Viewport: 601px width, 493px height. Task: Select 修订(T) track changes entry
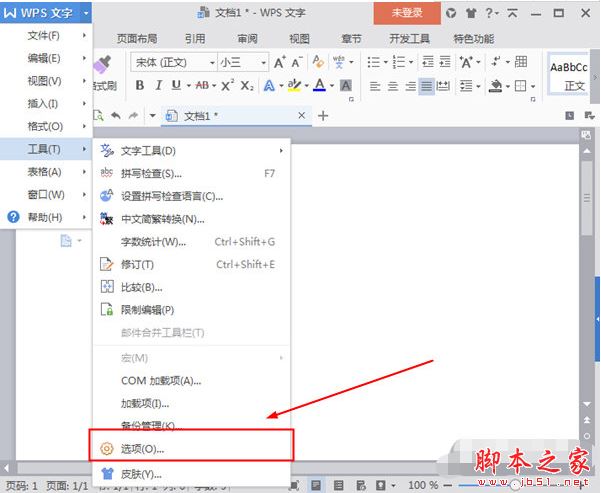pos(192,265)
